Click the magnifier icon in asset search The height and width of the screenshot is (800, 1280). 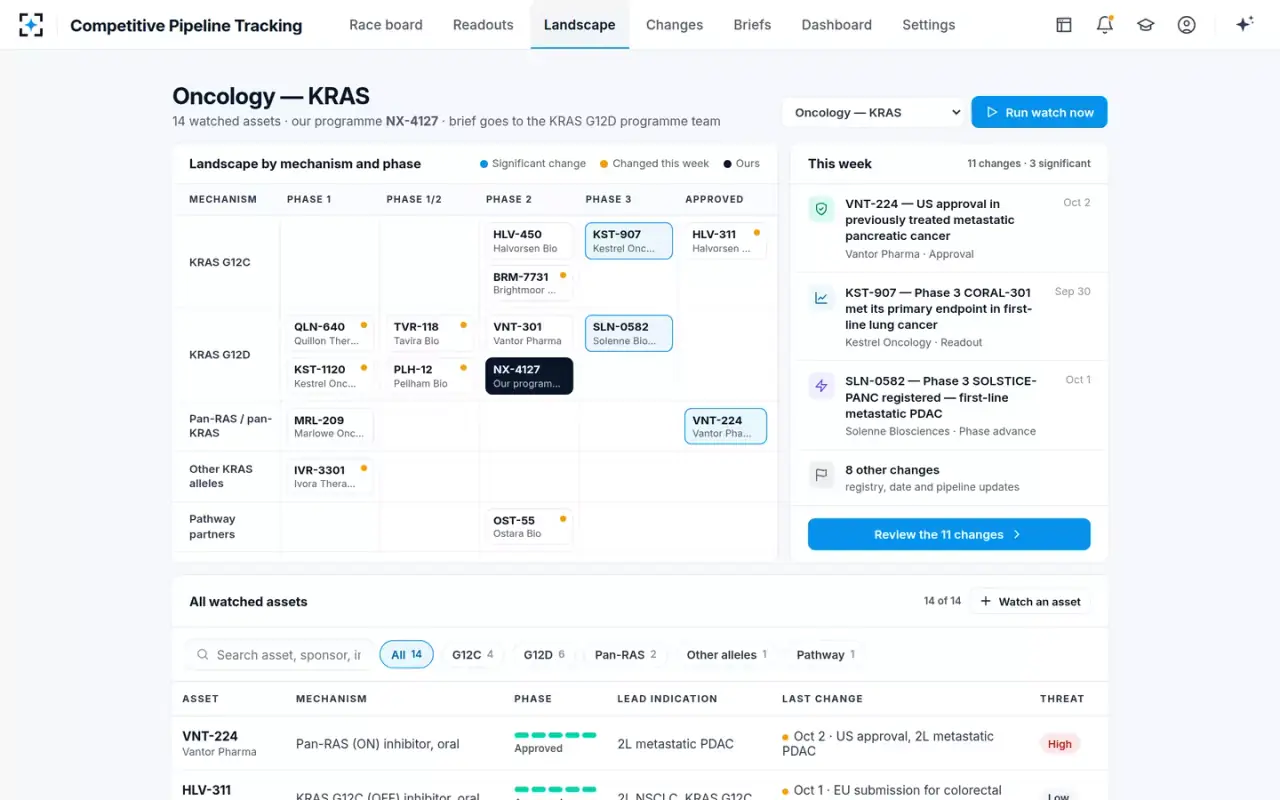pyautogui.click(x=203, y=655)
